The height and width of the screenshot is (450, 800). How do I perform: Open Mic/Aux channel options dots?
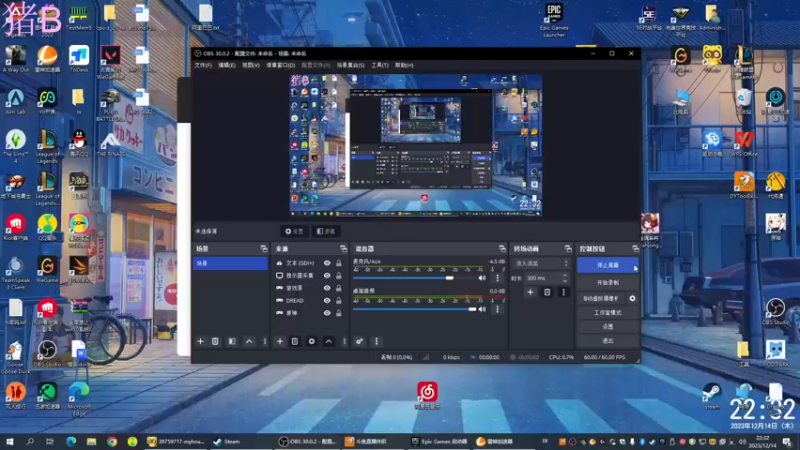(x=497, y=278)
